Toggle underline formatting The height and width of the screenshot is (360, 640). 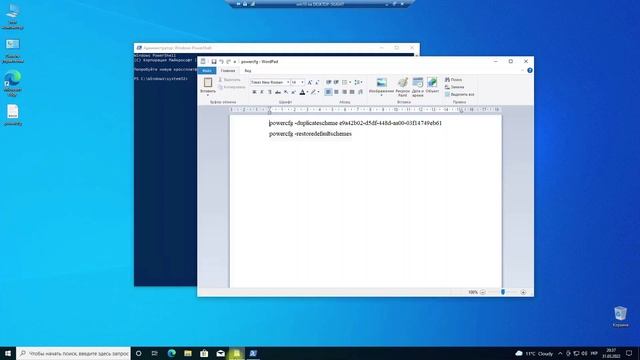270,92
